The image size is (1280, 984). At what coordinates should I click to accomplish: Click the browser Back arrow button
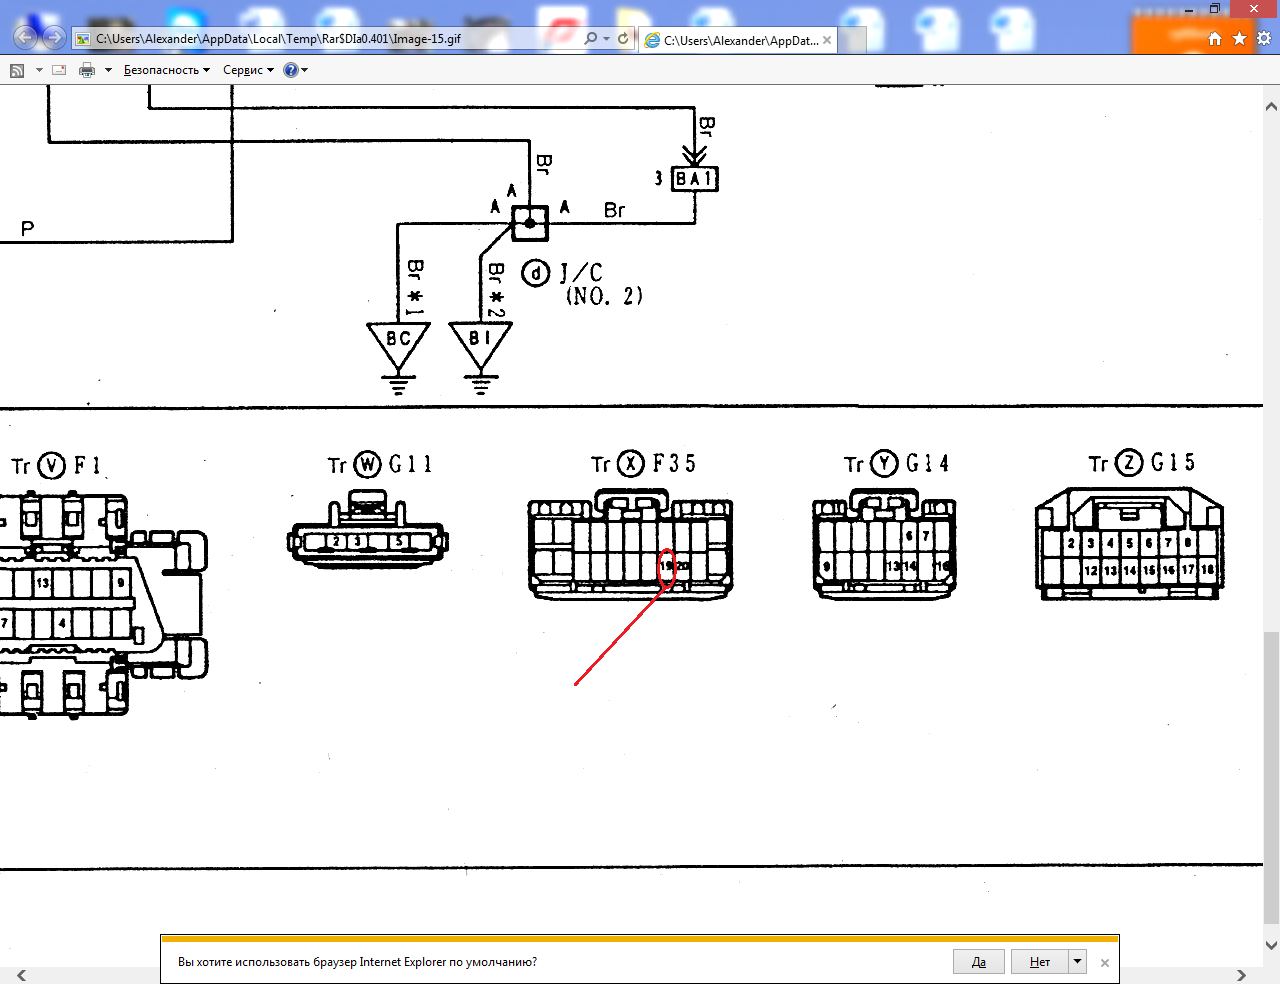(25, 38)
